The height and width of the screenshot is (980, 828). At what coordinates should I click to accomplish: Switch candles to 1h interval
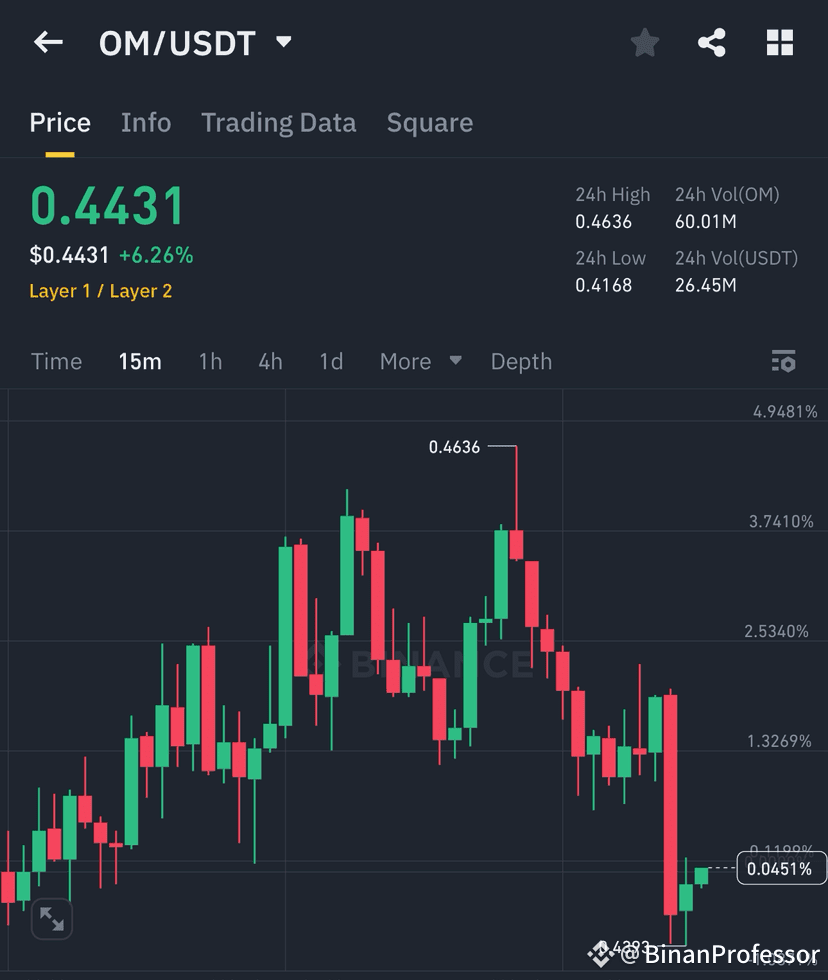click(210, 361)
